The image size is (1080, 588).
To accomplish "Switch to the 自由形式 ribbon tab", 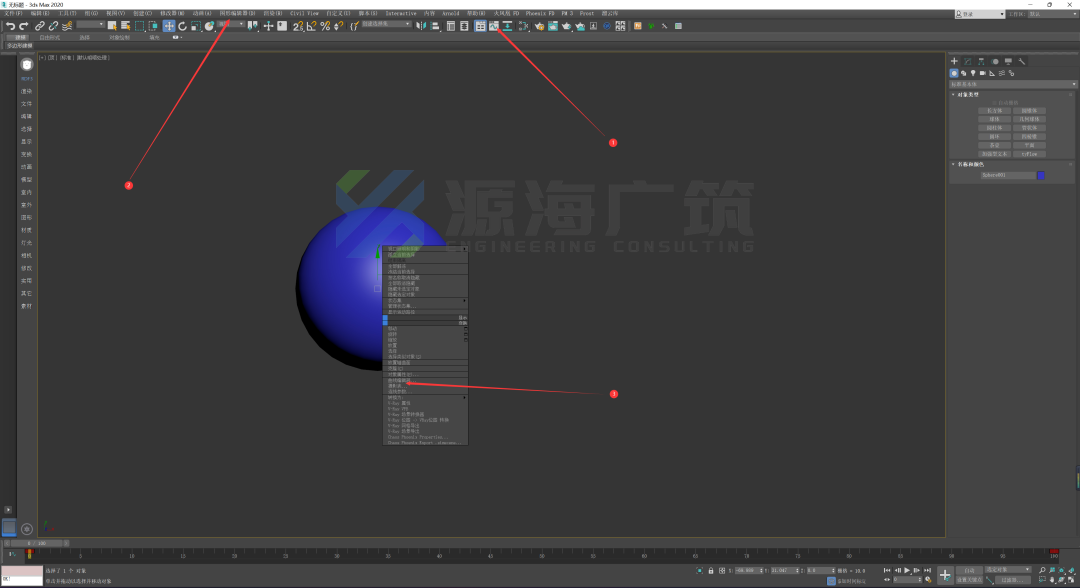I will pos(50,37).
